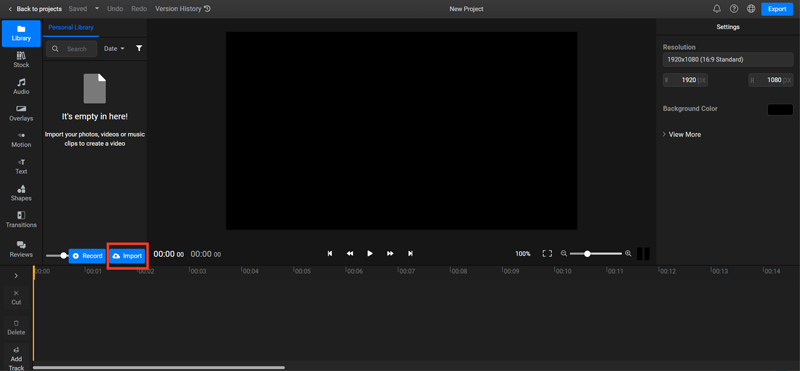The height and width of the screenshot is (371, 800).
Task: Click the 100% preview zoom label
Action: pos(522,254)
